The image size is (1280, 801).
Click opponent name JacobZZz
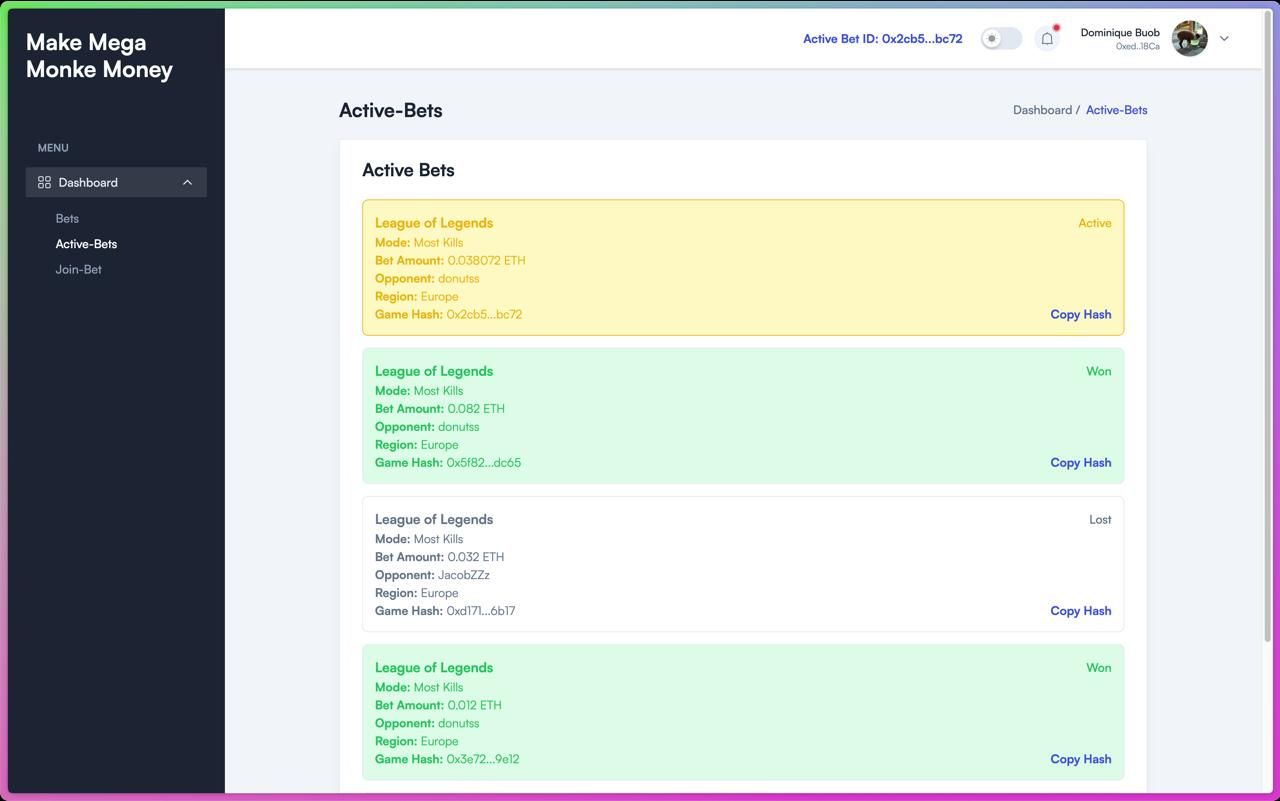(464, 575)
